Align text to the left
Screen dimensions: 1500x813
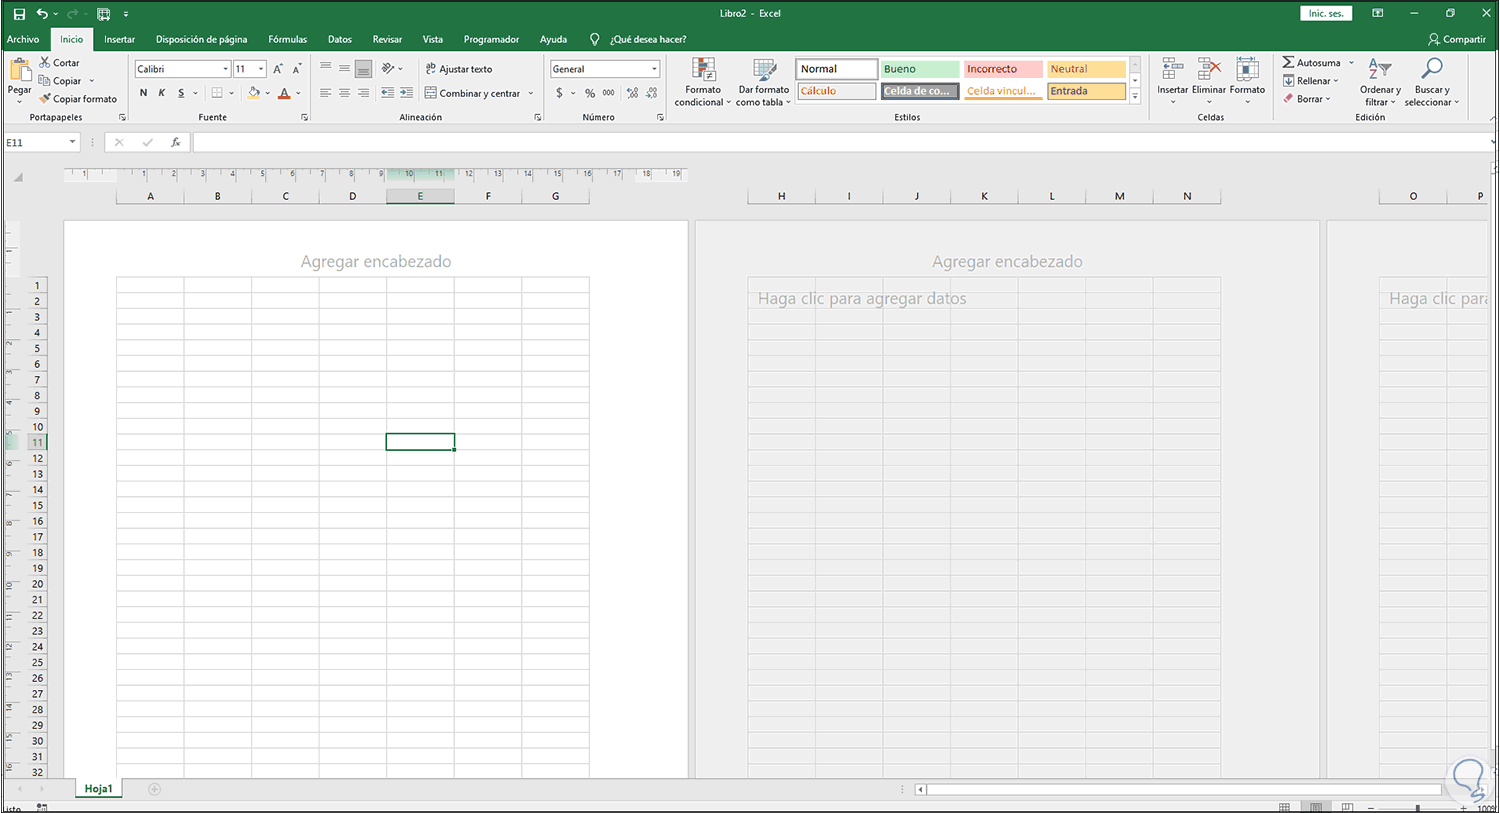(325, 93)
